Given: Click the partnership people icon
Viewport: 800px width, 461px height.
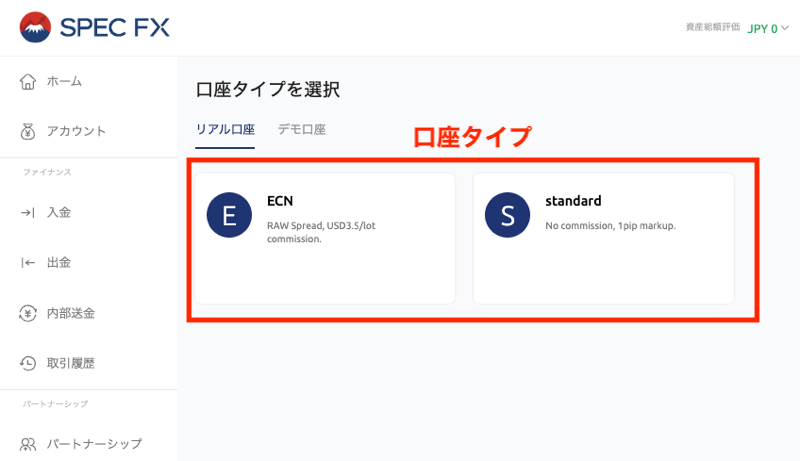Looking at the screenshot, I should click(28, 444).
